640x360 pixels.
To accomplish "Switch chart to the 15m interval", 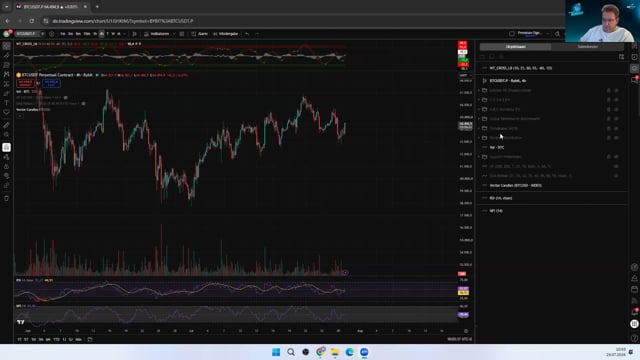I will coord(87,33).
